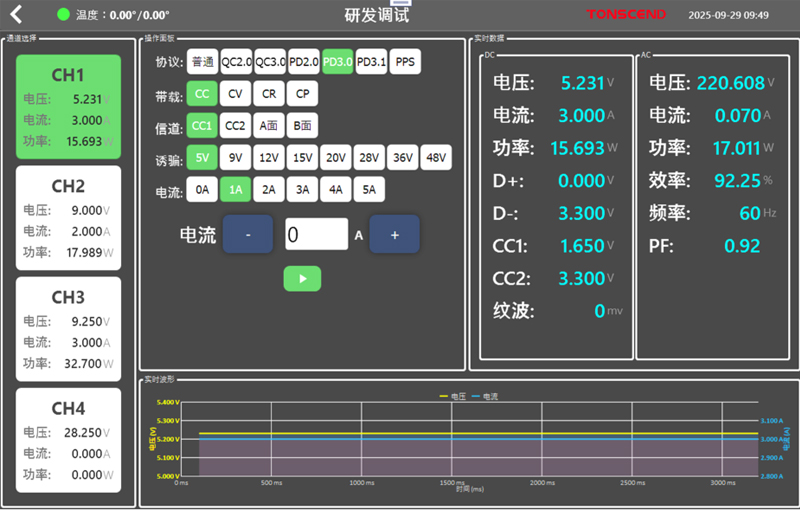Click the green temperature status indicator
The width and height of the screenshot is (800, 510).
pos(64,15)
